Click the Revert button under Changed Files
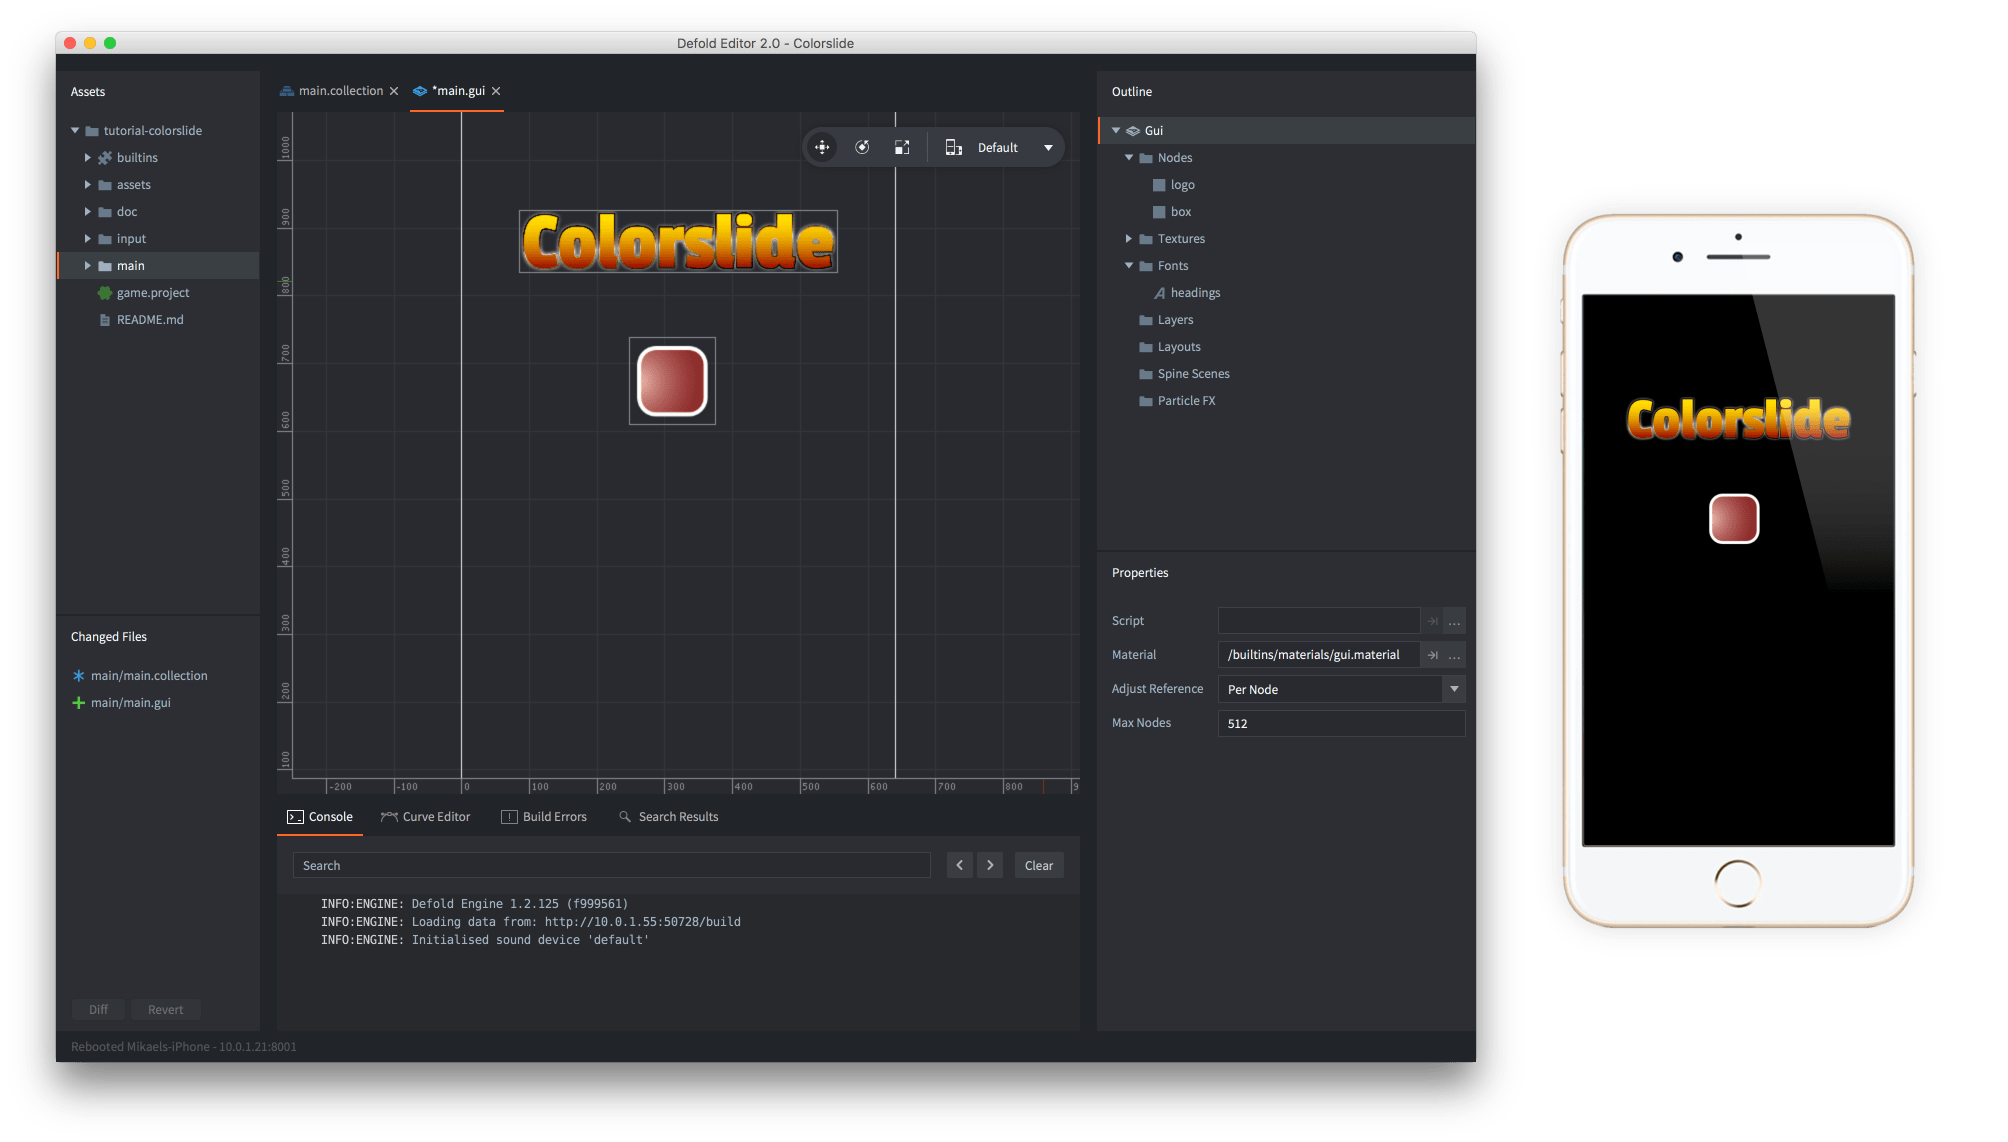This screenshot has width=2008, height=1142. click(x=166, y=1009)
